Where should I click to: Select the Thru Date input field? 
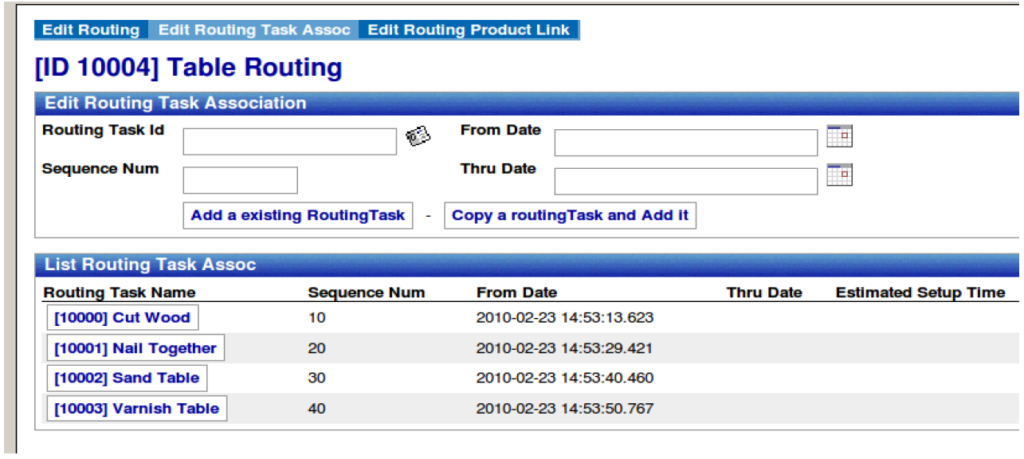click(685, 181)
